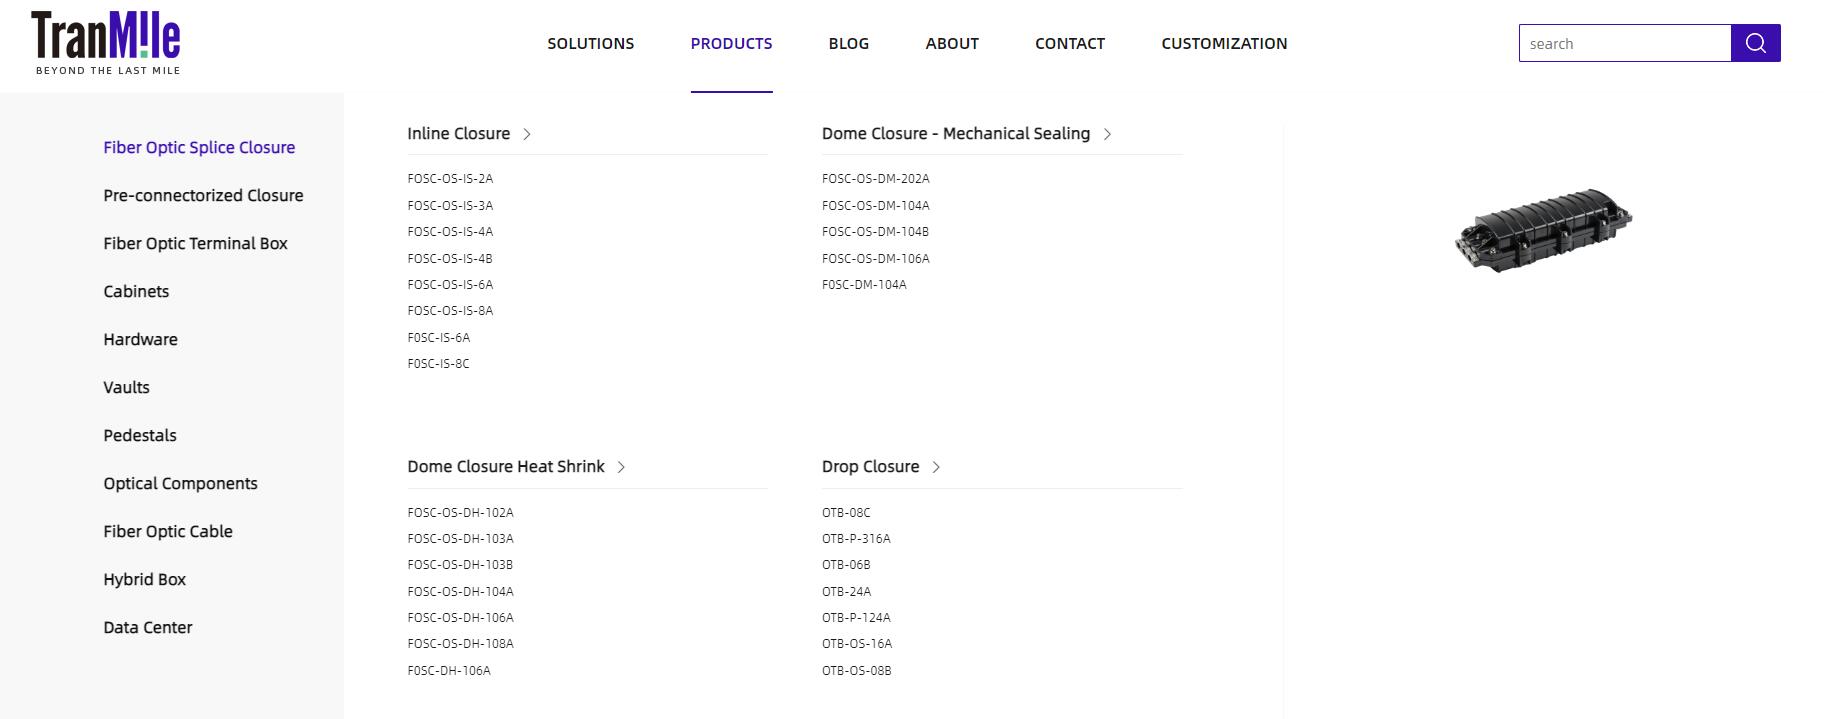Image resolution: width=1824 pixels, height=719 pixels.
Task: Click the TranMile logo
Action: point(106,43)
